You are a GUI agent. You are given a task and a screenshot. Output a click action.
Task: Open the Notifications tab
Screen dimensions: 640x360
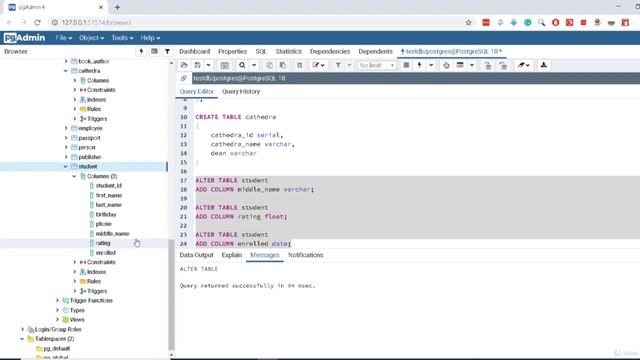(x=305, y=255)
